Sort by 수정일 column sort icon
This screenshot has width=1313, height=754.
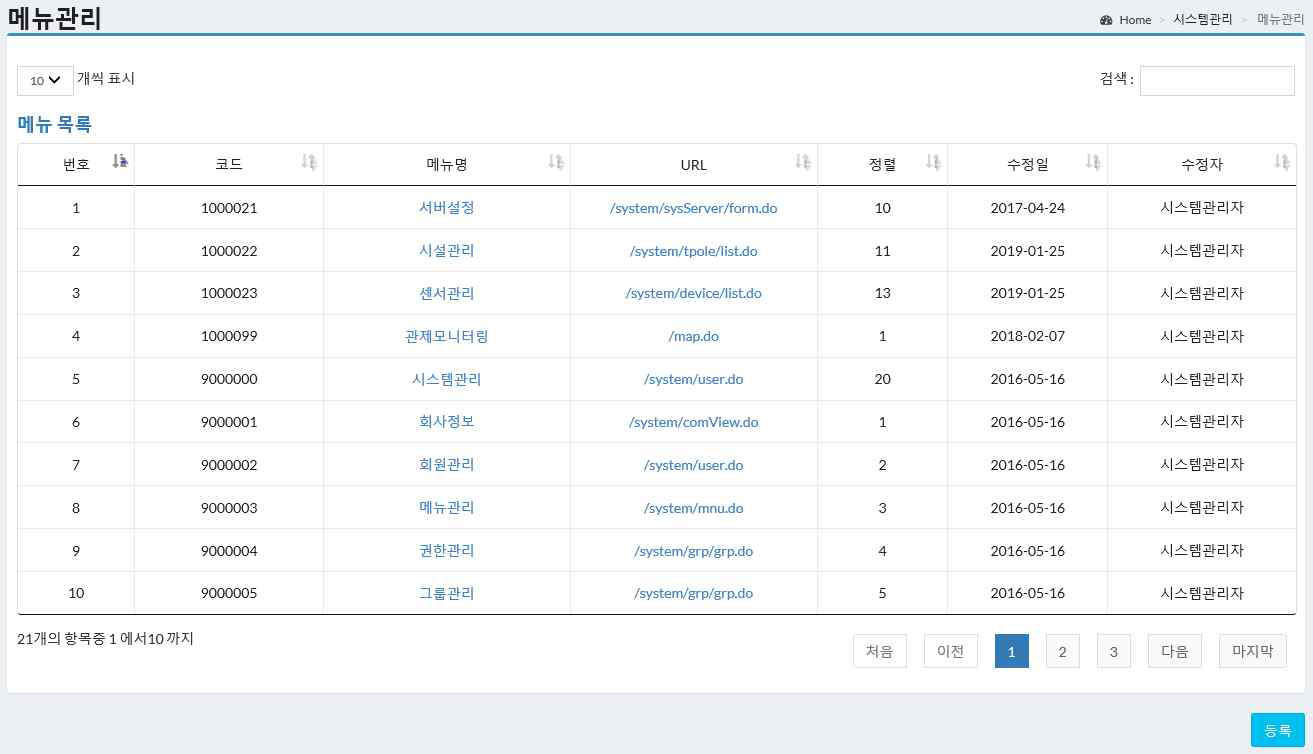point(1093,162)
